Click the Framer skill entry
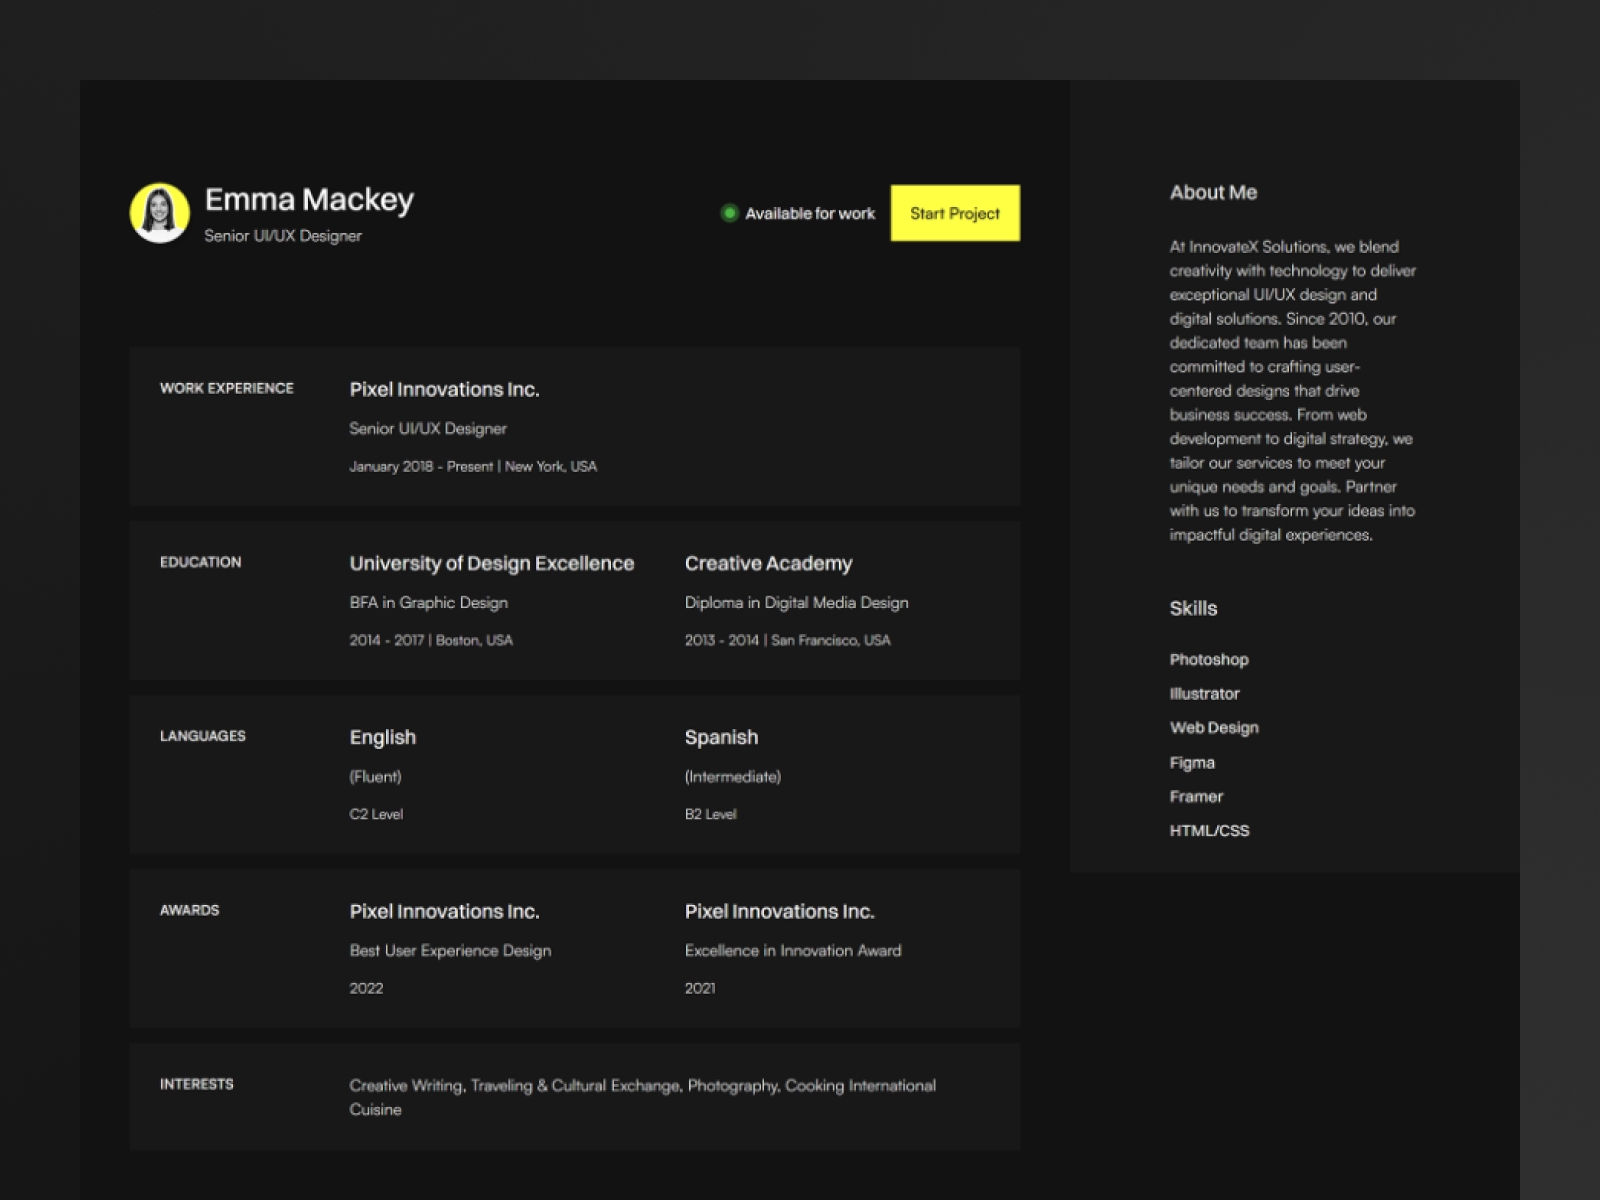1600x1200 pixels. click(x=1196, y=796)
